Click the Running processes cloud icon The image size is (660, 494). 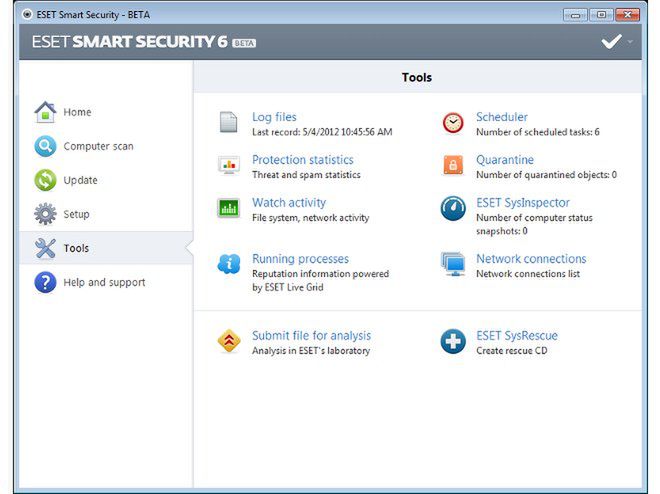tap(229, 264)
